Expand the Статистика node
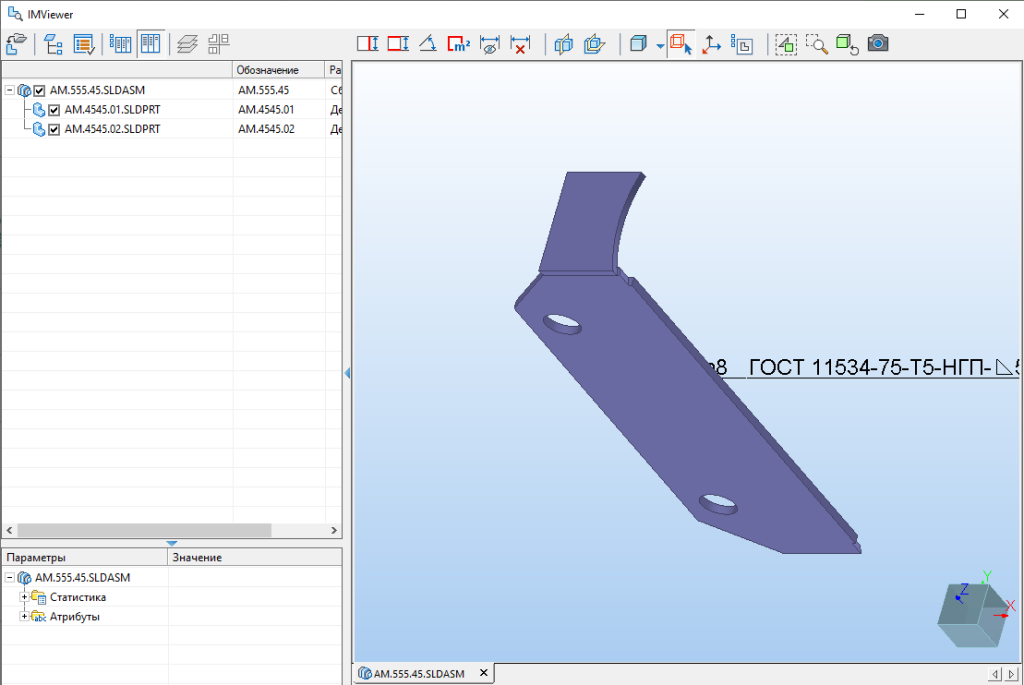The height and width of the screenshot is (685, 1024). click(24, 597)
